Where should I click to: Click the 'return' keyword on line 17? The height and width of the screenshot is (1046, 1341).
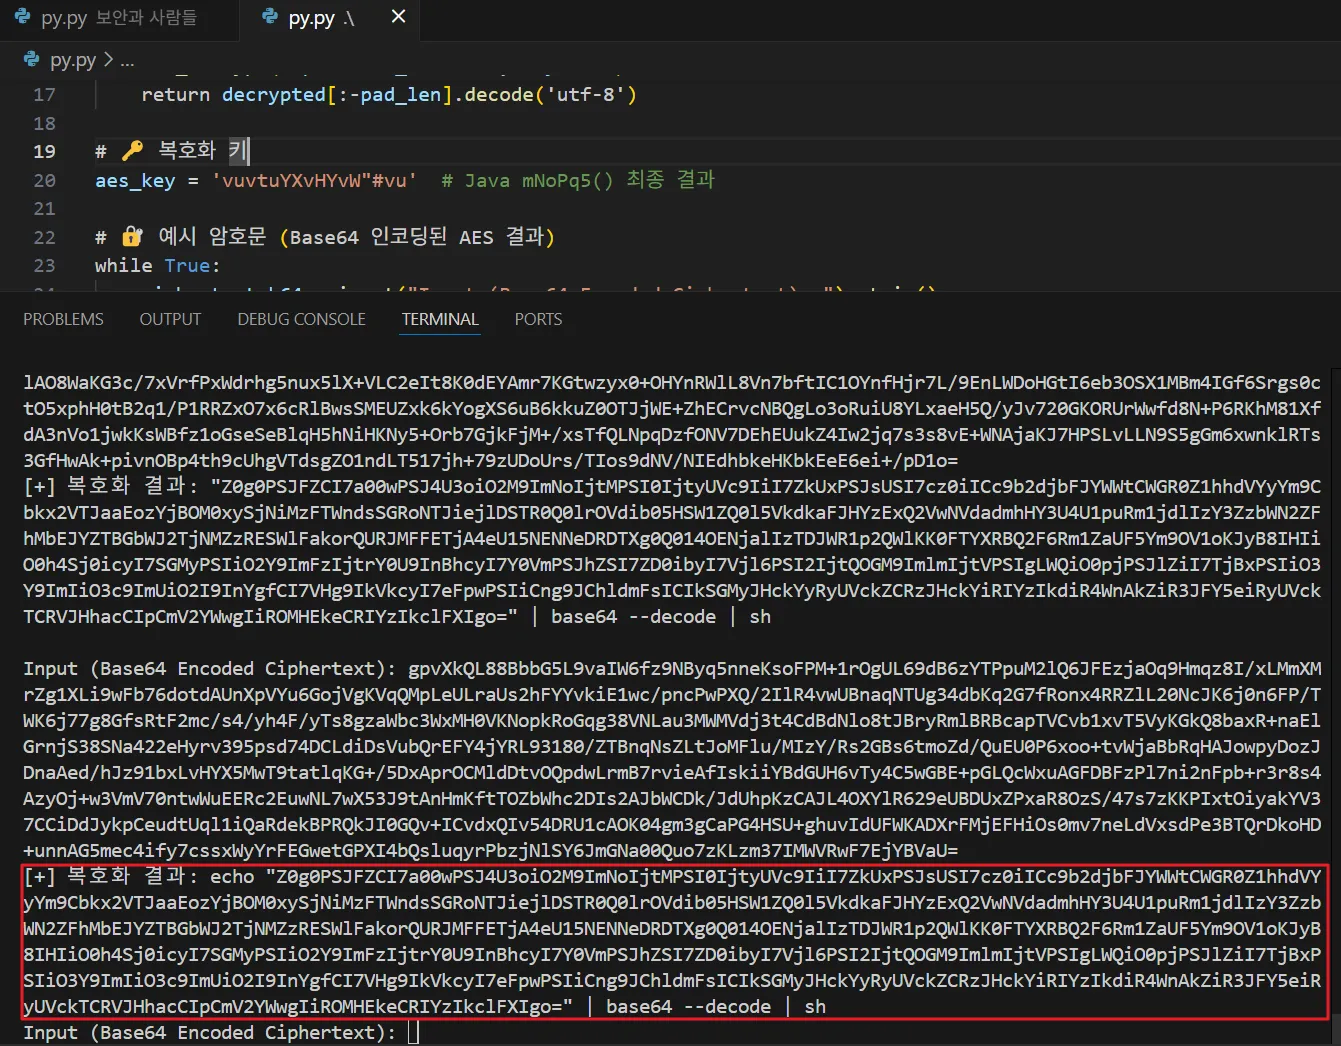176,95
